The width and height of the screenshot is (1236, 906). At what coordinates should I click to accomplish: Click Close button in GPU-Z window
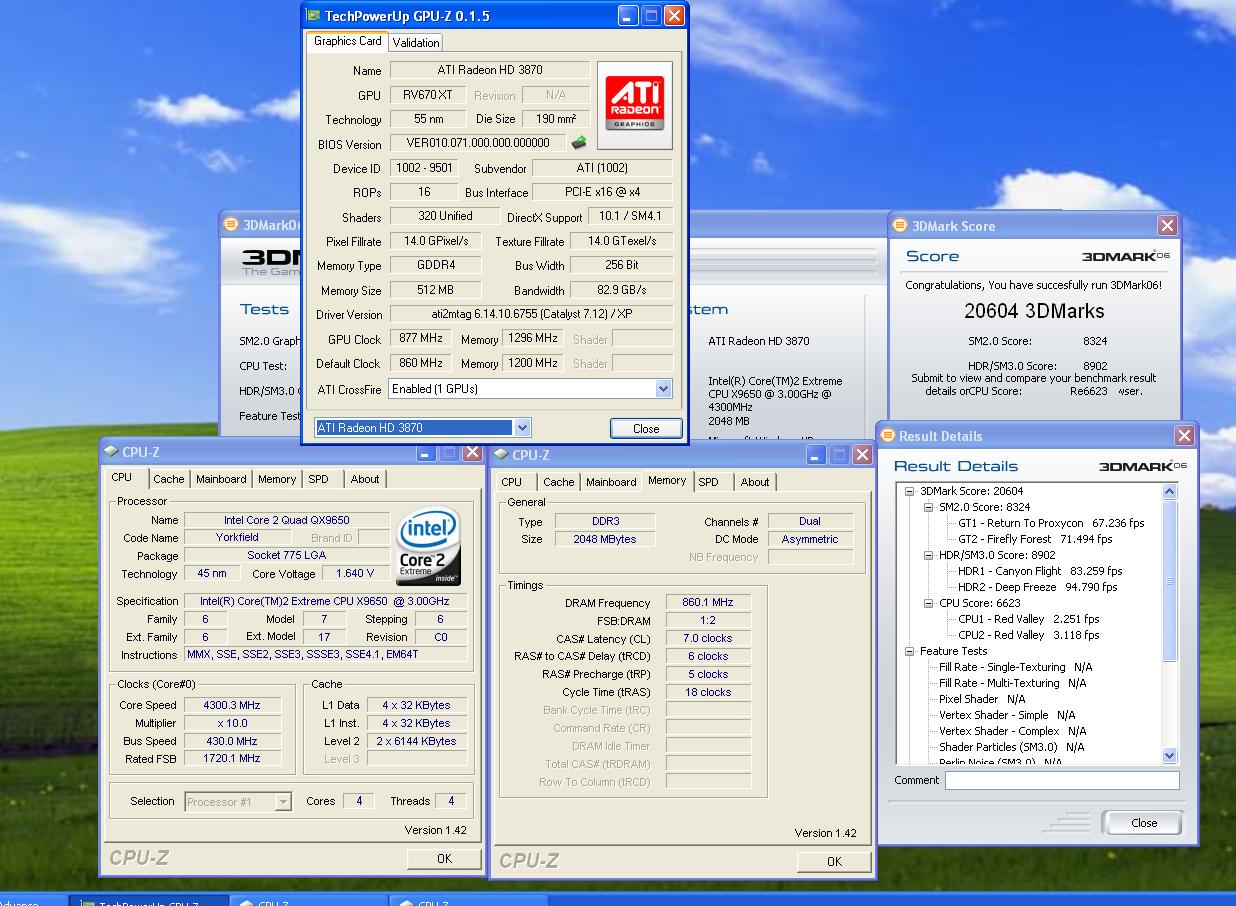tap(646, 428)
